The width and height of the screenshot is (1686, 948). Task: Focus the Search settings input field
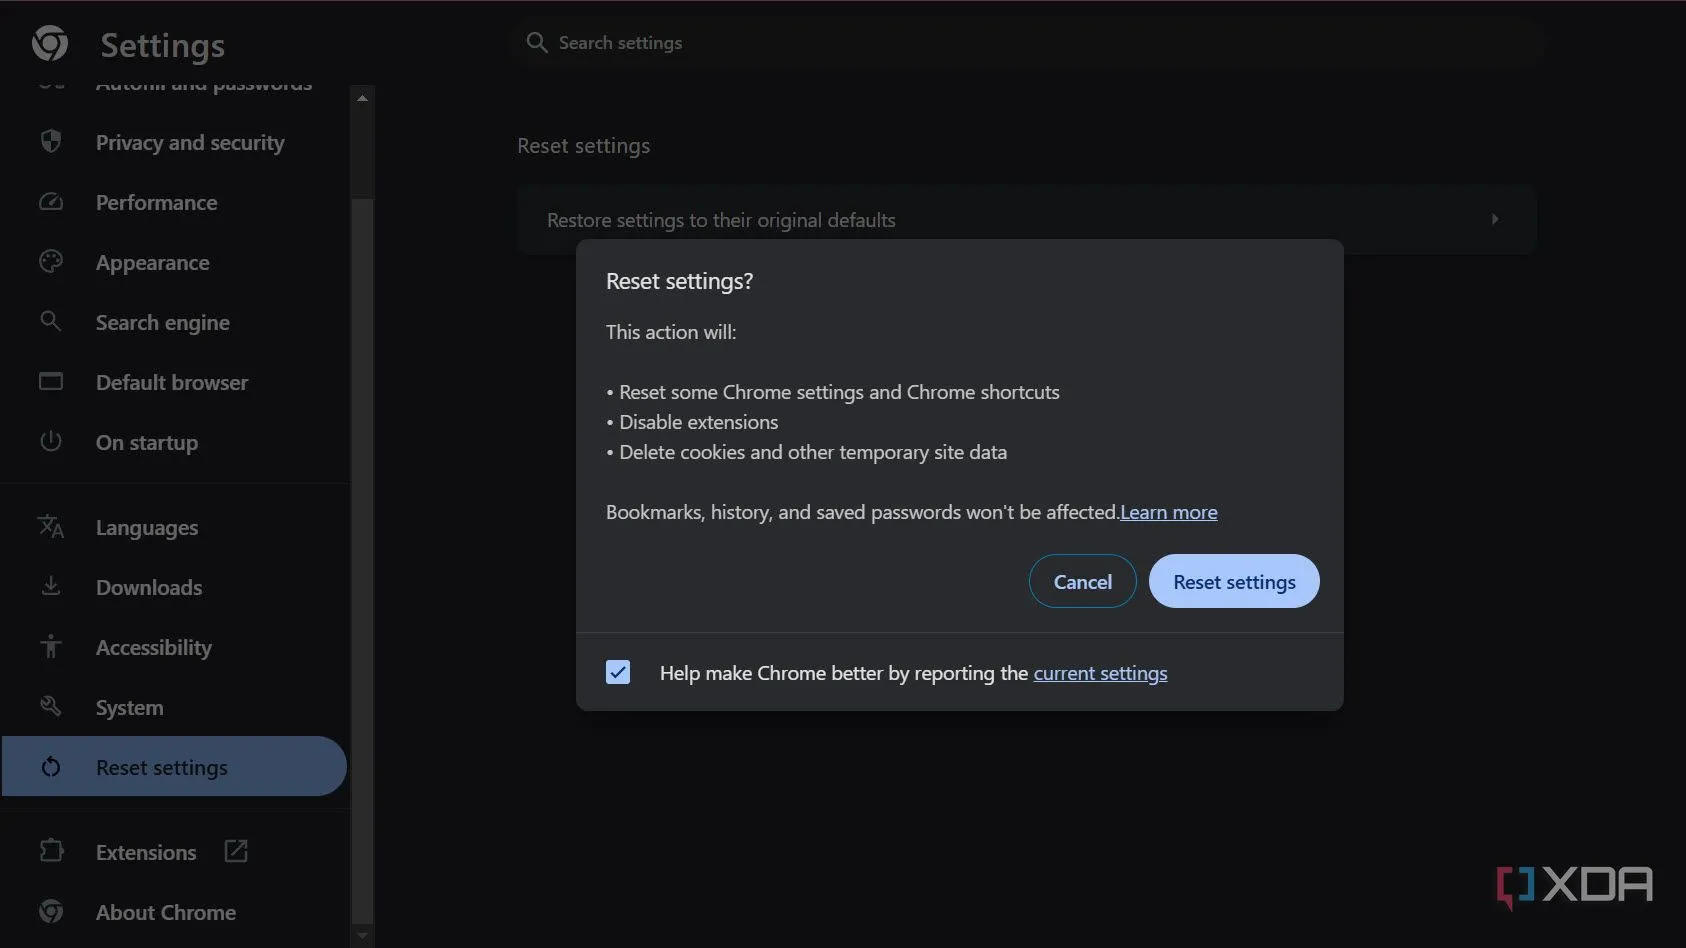click(1030, 43)
